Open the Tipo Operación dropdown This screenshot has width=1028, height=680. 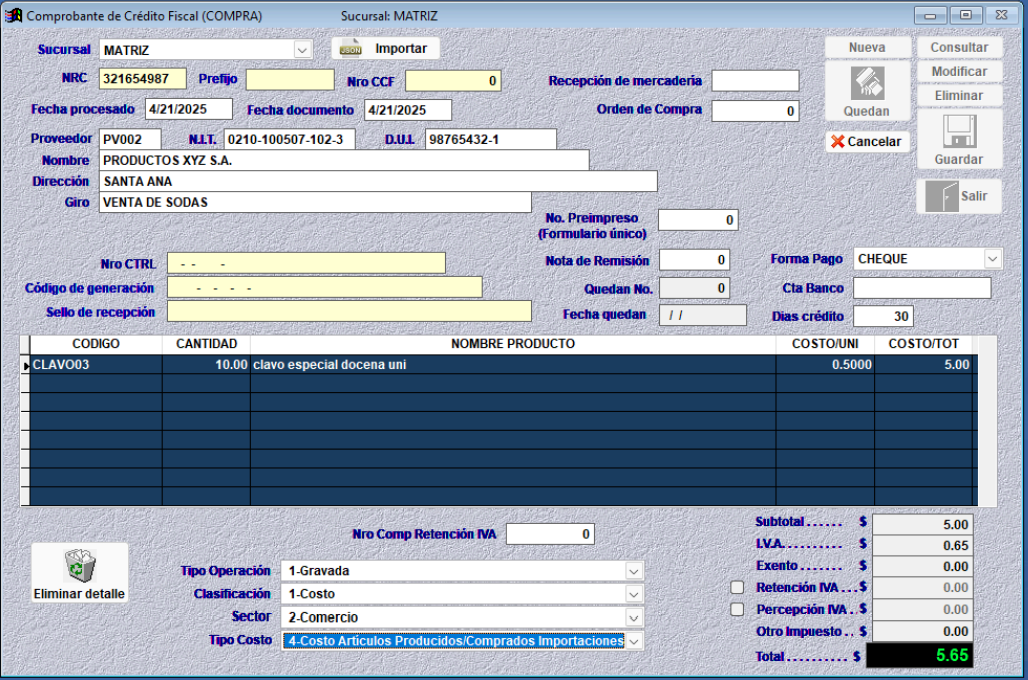pos(633,571)
